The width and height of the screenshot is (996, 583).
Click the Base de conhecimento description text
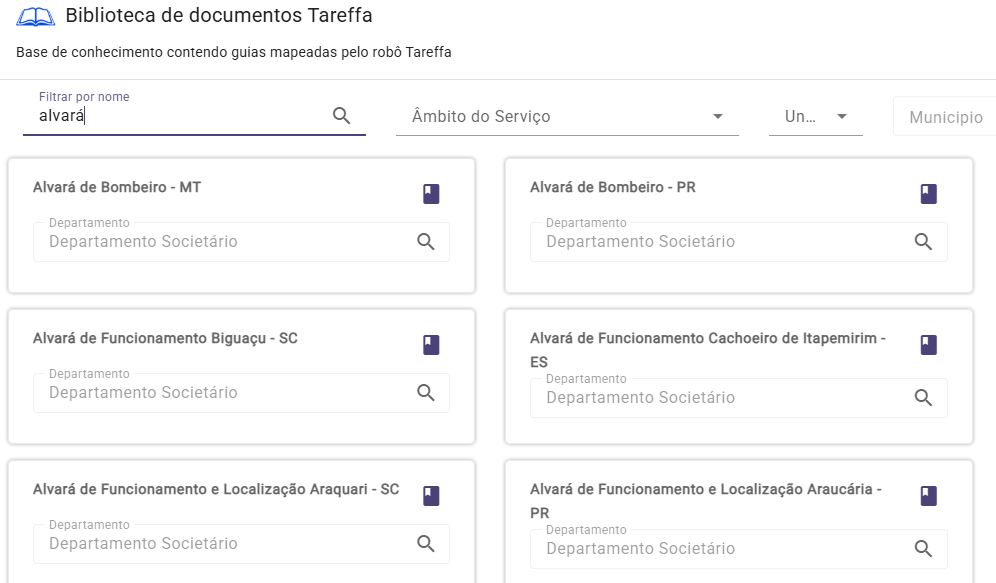(234, 52)
